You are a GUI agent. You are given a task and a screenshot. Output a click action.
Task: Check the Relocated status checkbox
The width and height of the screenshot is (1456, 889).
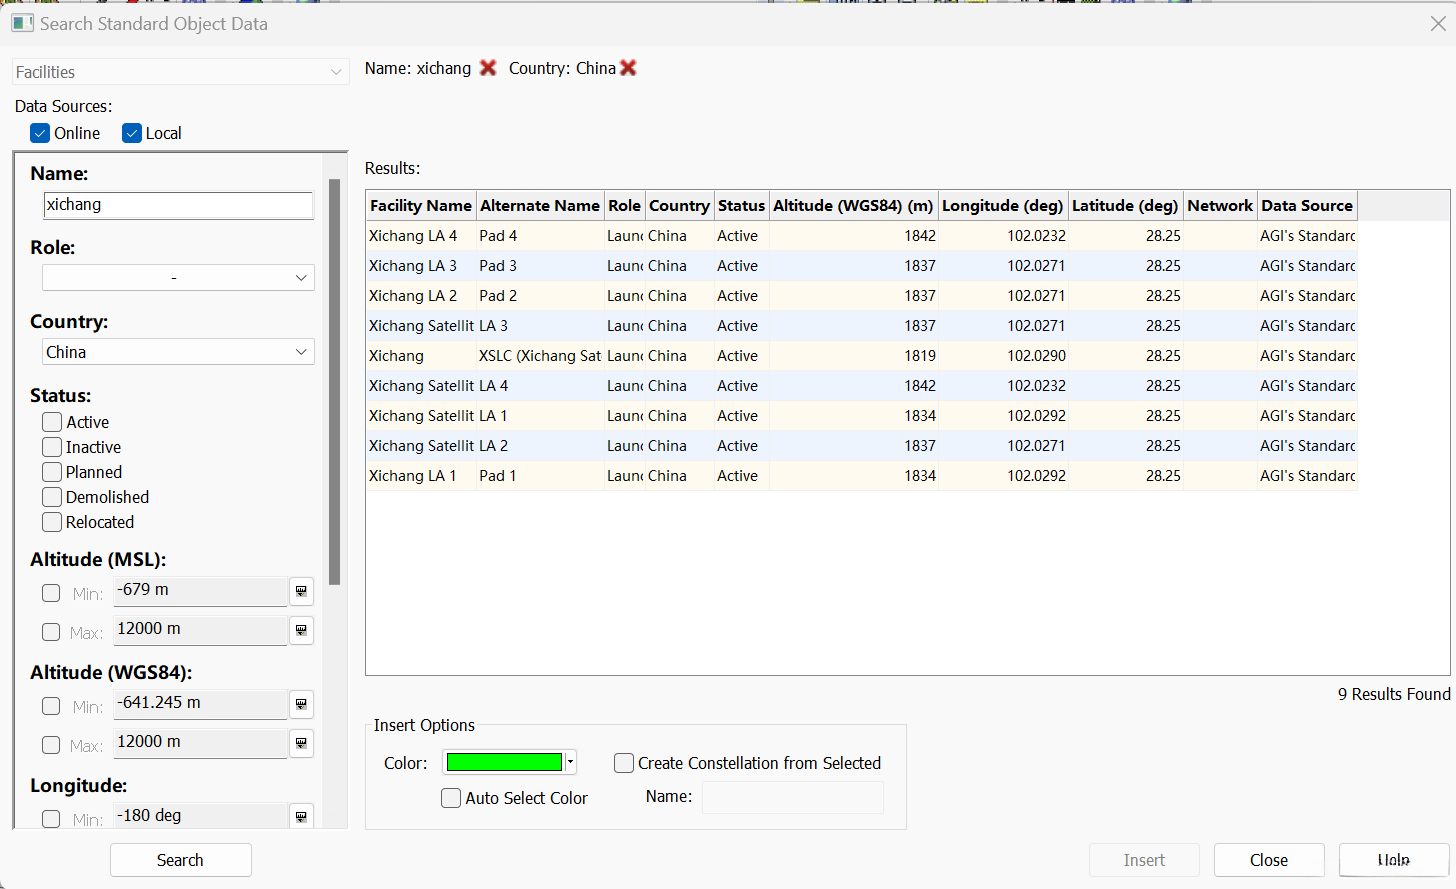tap(52, 522)
